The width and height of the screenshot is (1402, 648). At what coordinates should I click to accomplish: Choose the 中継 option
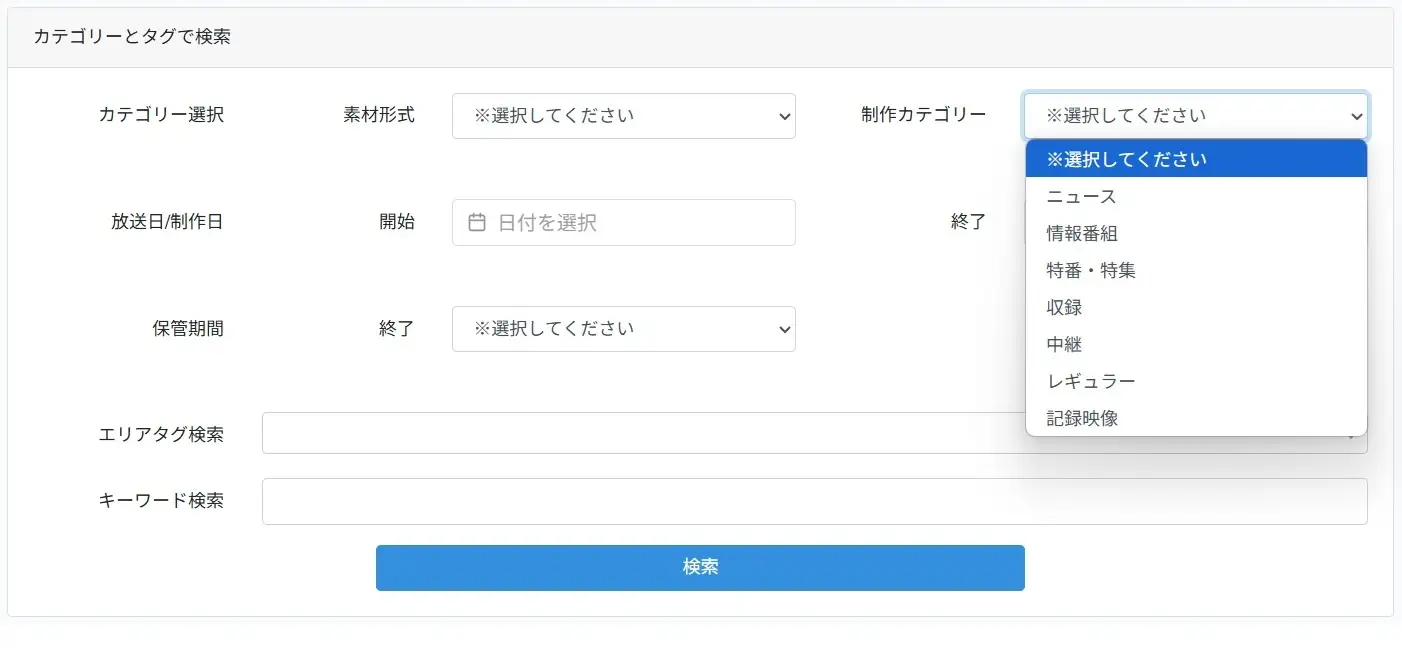(x=1064, y=344)
